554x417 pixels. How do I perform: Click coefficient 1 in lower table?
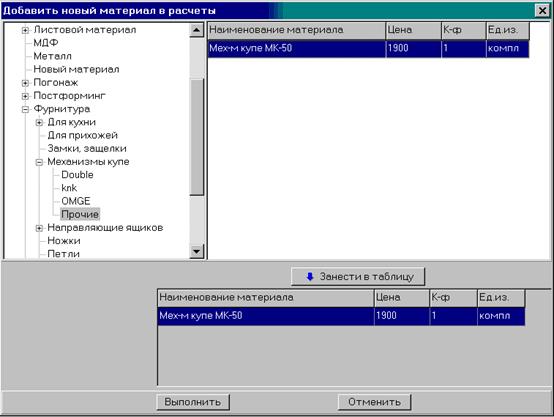click(x=454, y=316)
